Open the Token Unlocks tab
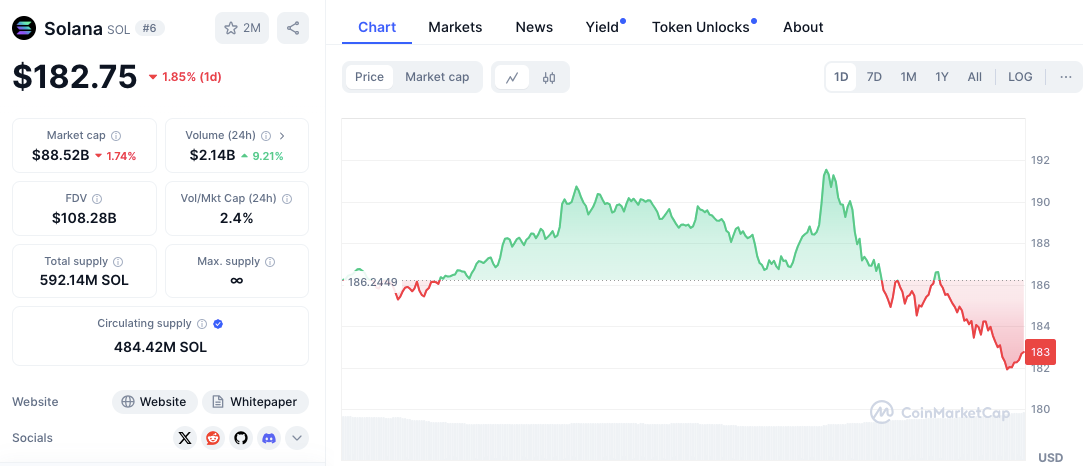The image size is (1083, 466). pyautogui.click(x=701, y=27)
